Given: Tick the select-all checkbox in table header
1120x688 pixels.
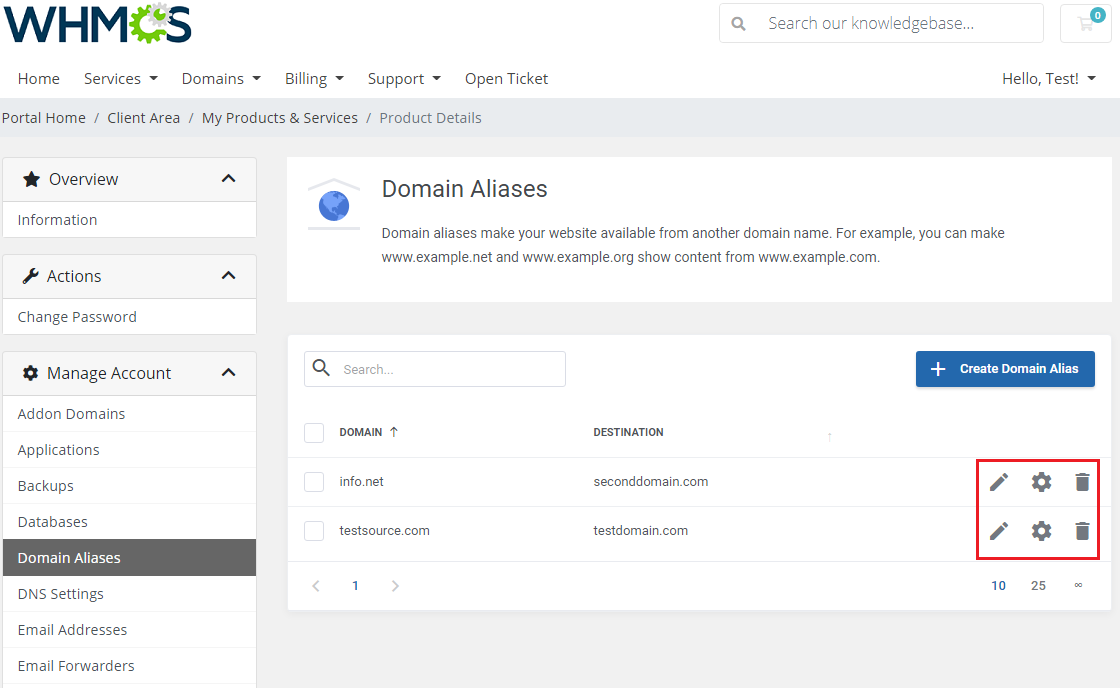Looking at the screenshot, I should pos(314,433).
